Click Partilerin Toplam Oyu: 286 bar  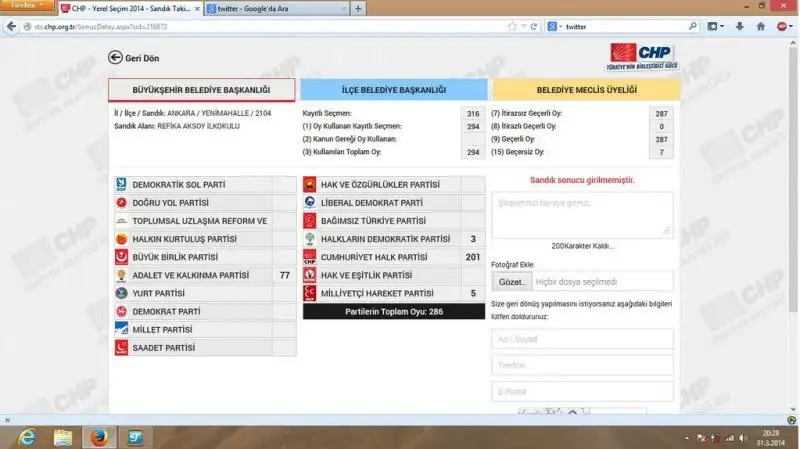394,312
